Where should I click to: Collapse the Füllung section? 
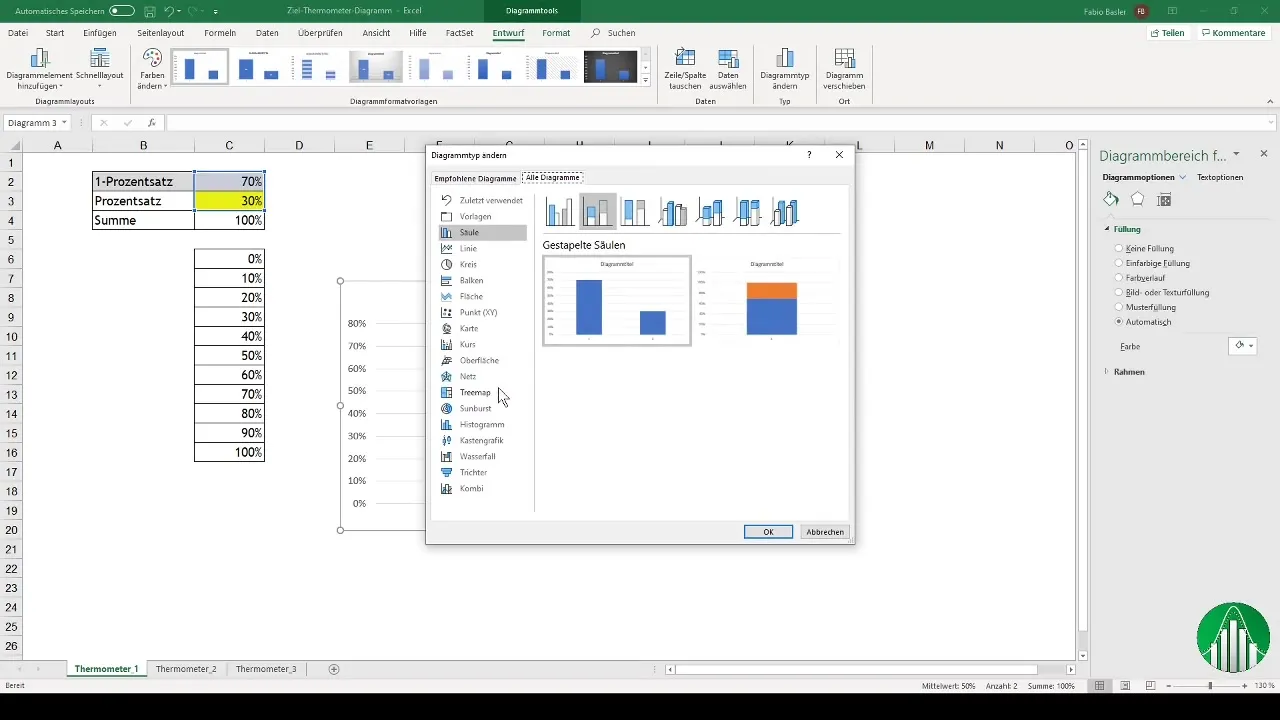(1107, 229)
